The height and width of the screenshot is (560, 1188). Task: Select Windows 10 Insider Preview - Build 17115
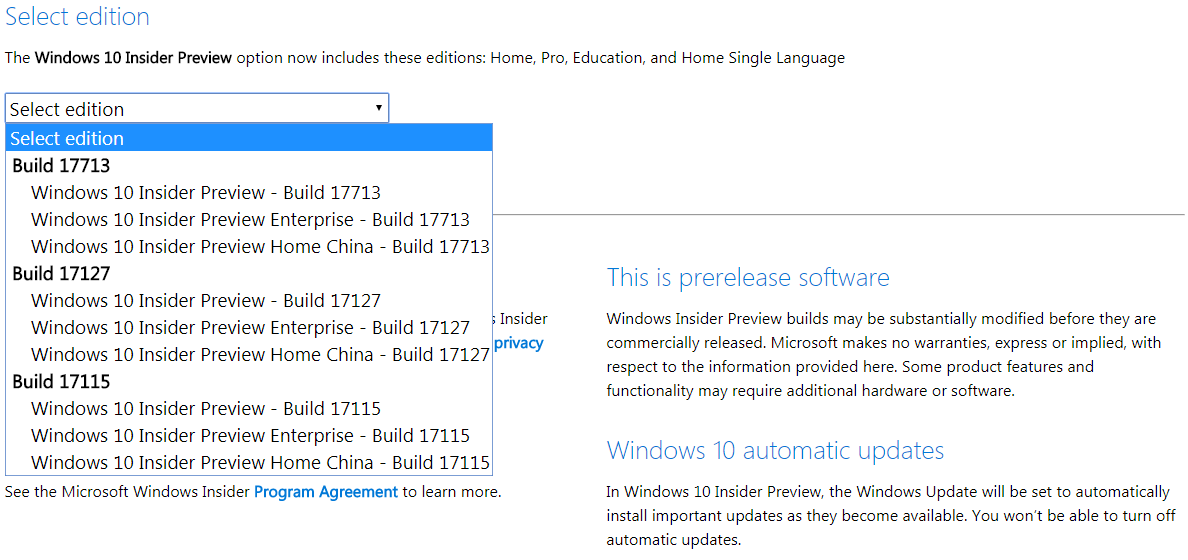pyautogui.click(x=249, y=409)
